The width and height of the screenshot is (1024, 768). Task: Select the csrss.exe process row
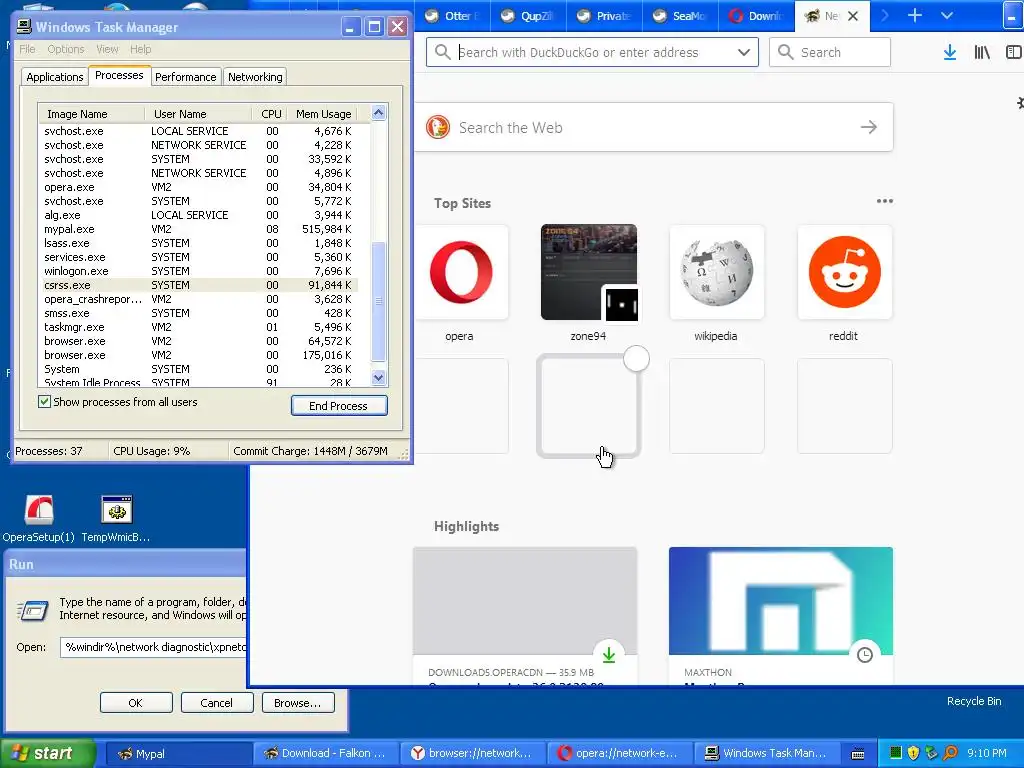click(x=199, y=285)
